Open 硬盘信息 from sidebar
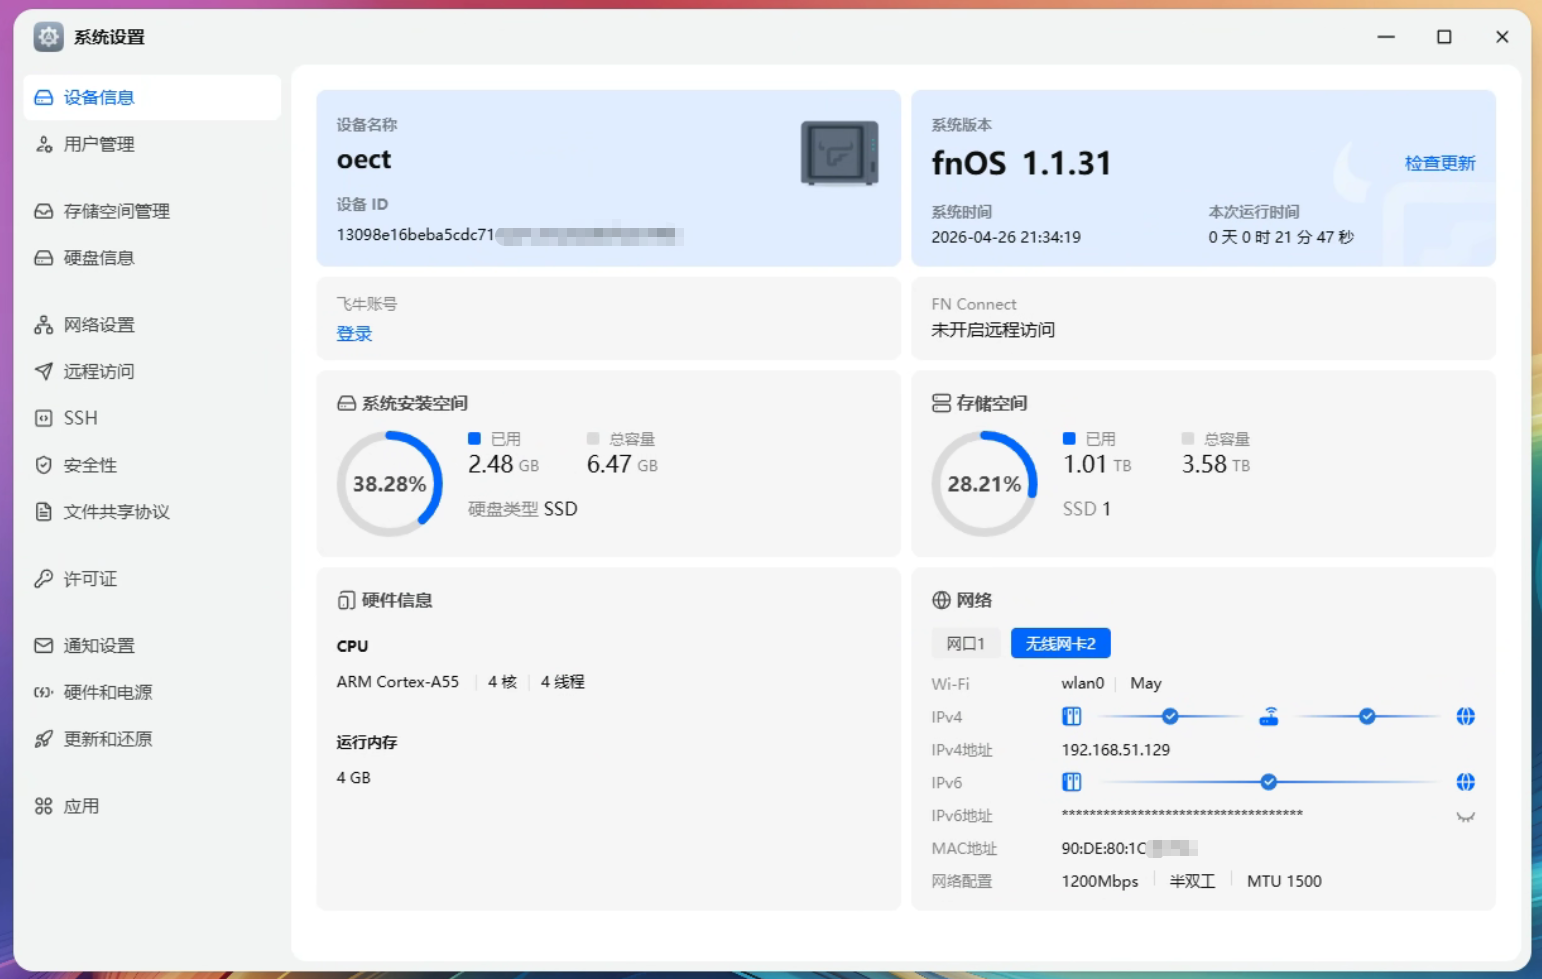The height and width of the screenshot is (979, 1542). point(98,258)
